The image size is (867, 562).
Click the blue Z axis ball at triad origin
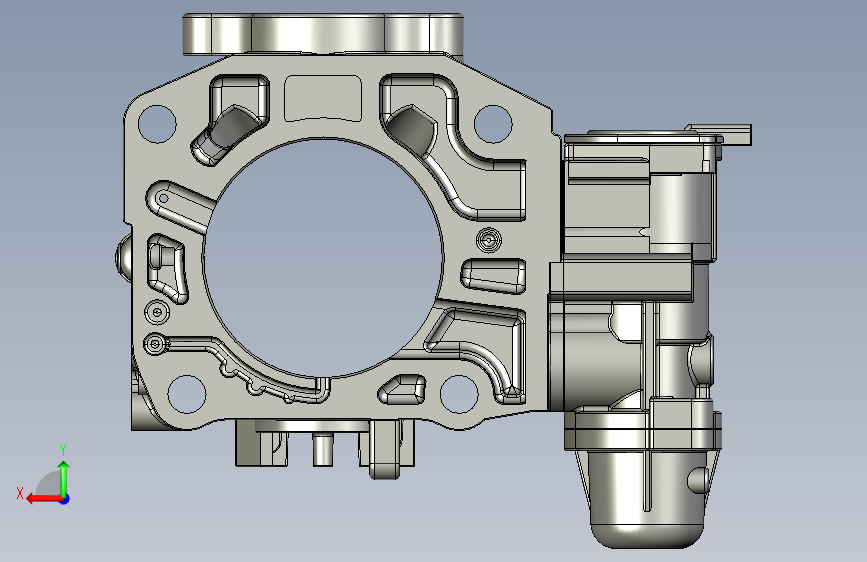[x=65, y=499]
